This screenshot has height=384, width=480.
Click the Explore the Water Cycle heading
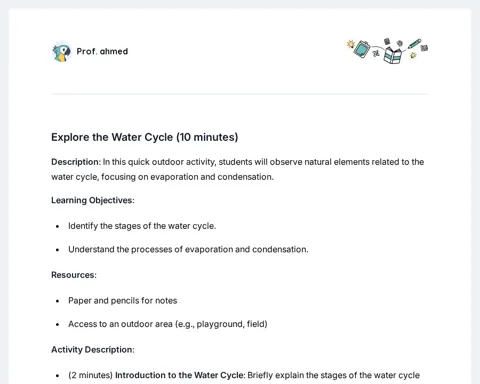(145, 137)
